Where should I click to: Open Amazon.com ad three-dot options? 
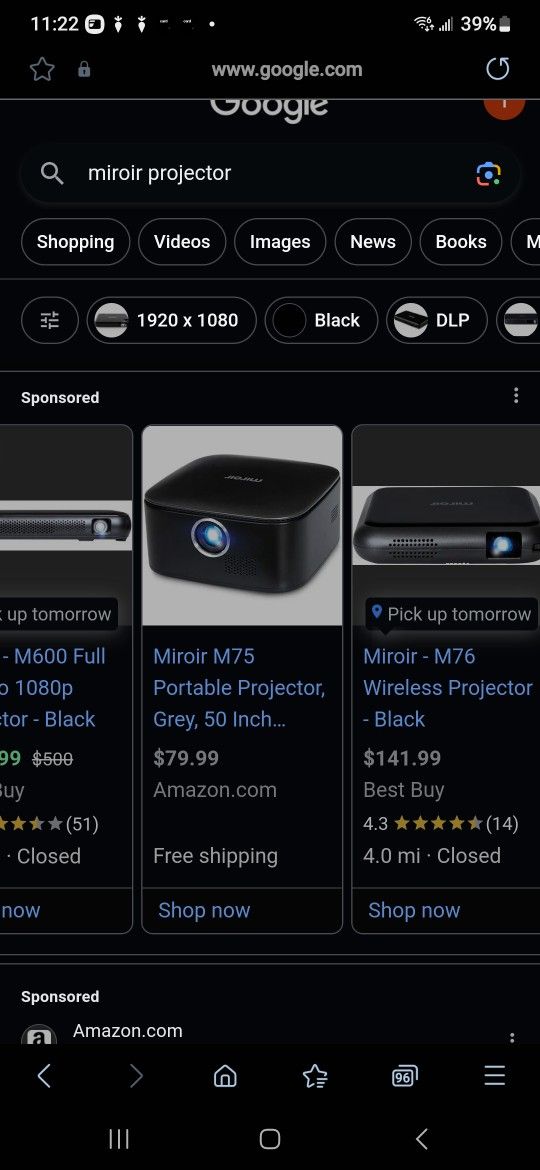coord(512,1037)
